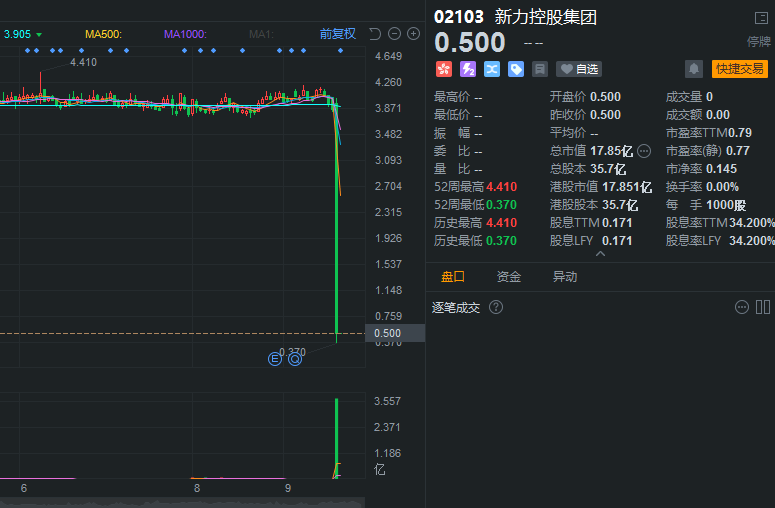
Task: Click the 历史最高 value 4.410
Action: [502, 223]
